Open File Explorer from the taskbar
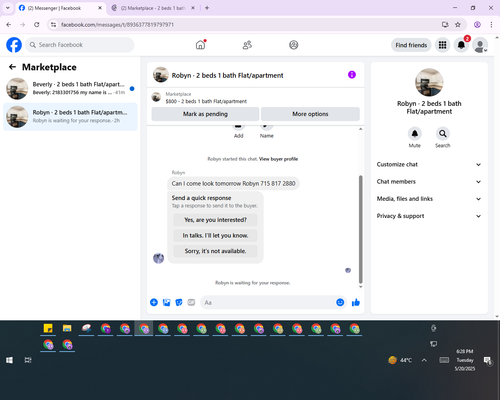The height and width of the screenshot is (400, 500). tap(67, 329)
